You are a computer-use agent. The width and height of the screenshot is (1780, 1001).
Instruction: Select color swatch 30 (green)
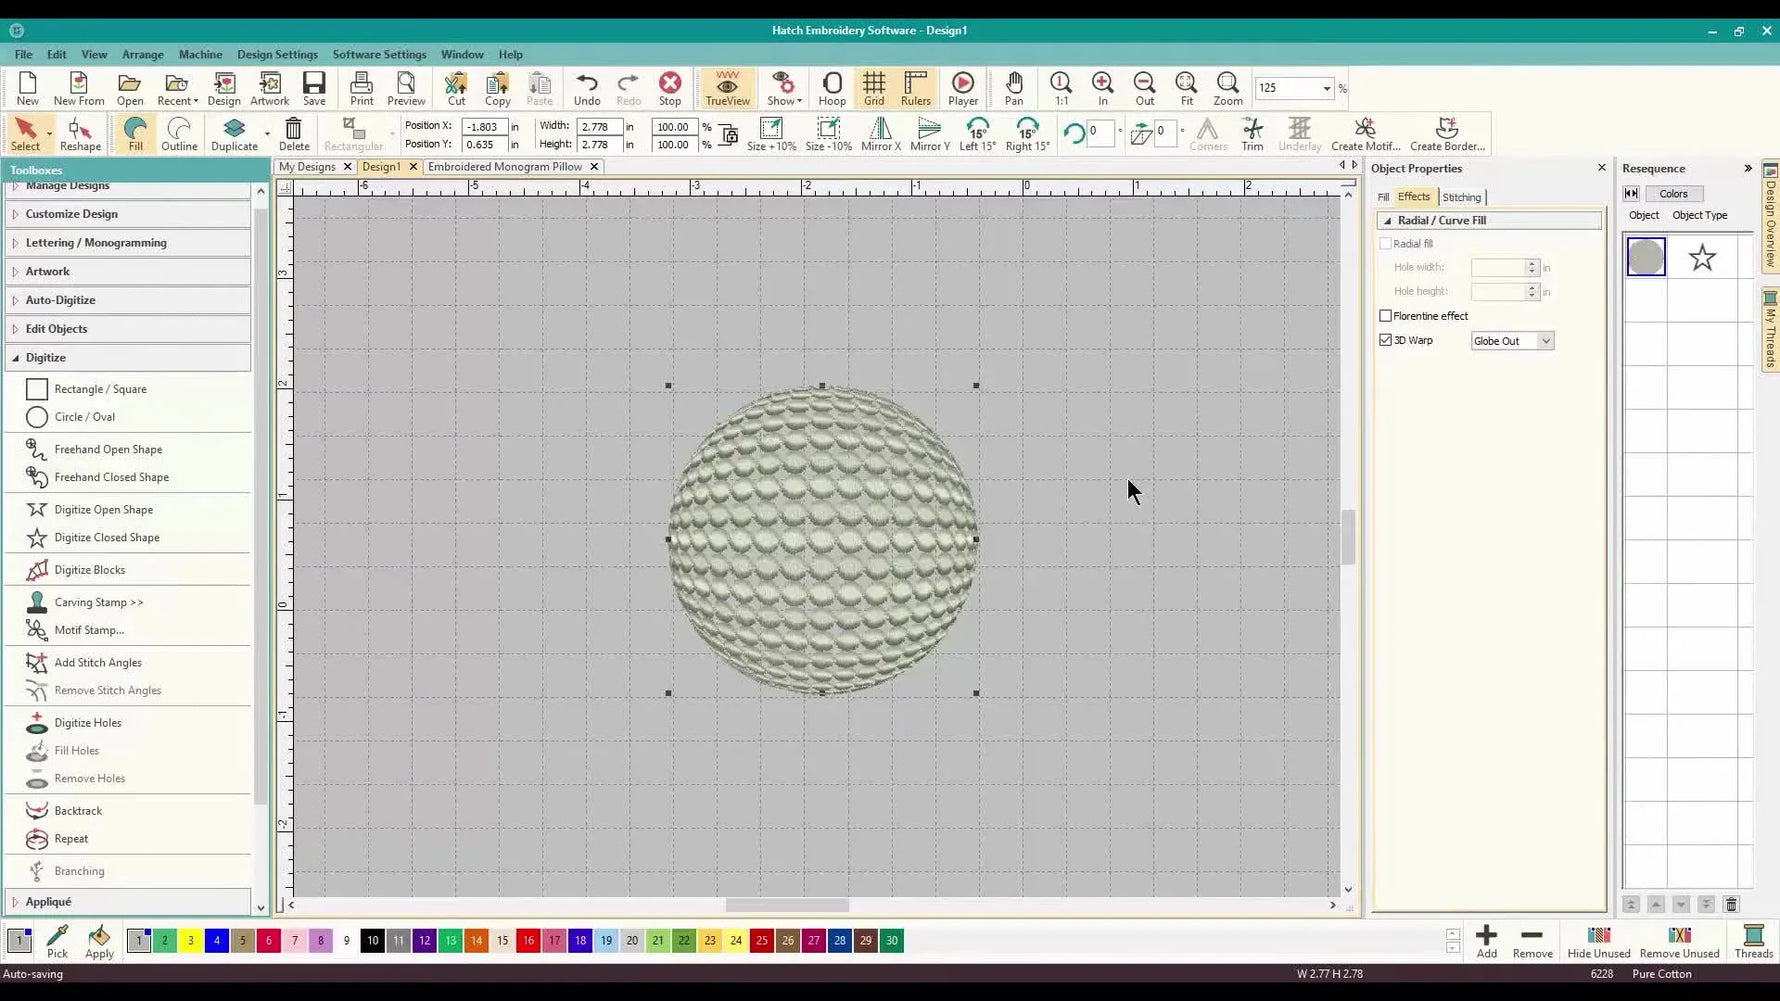(x=892, y=941)
